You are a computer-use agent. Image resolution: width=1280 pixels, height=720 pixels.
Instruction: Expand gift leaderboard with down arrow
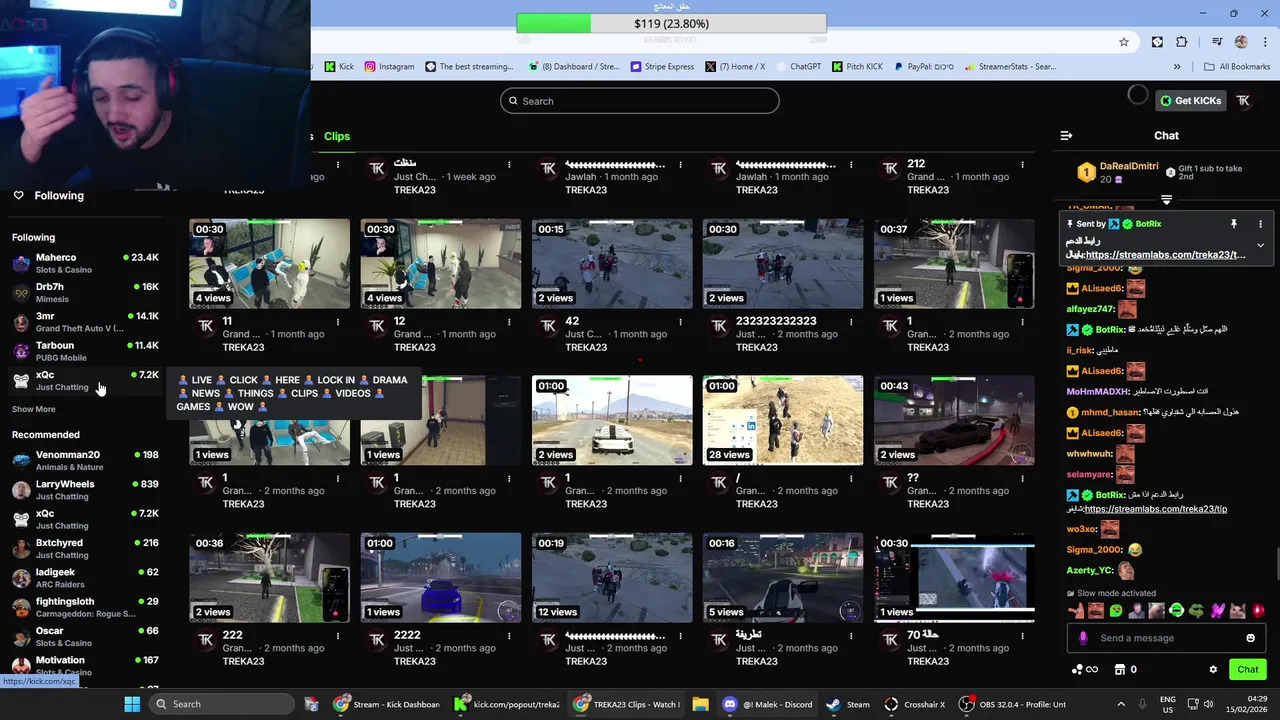[1166, 200]
